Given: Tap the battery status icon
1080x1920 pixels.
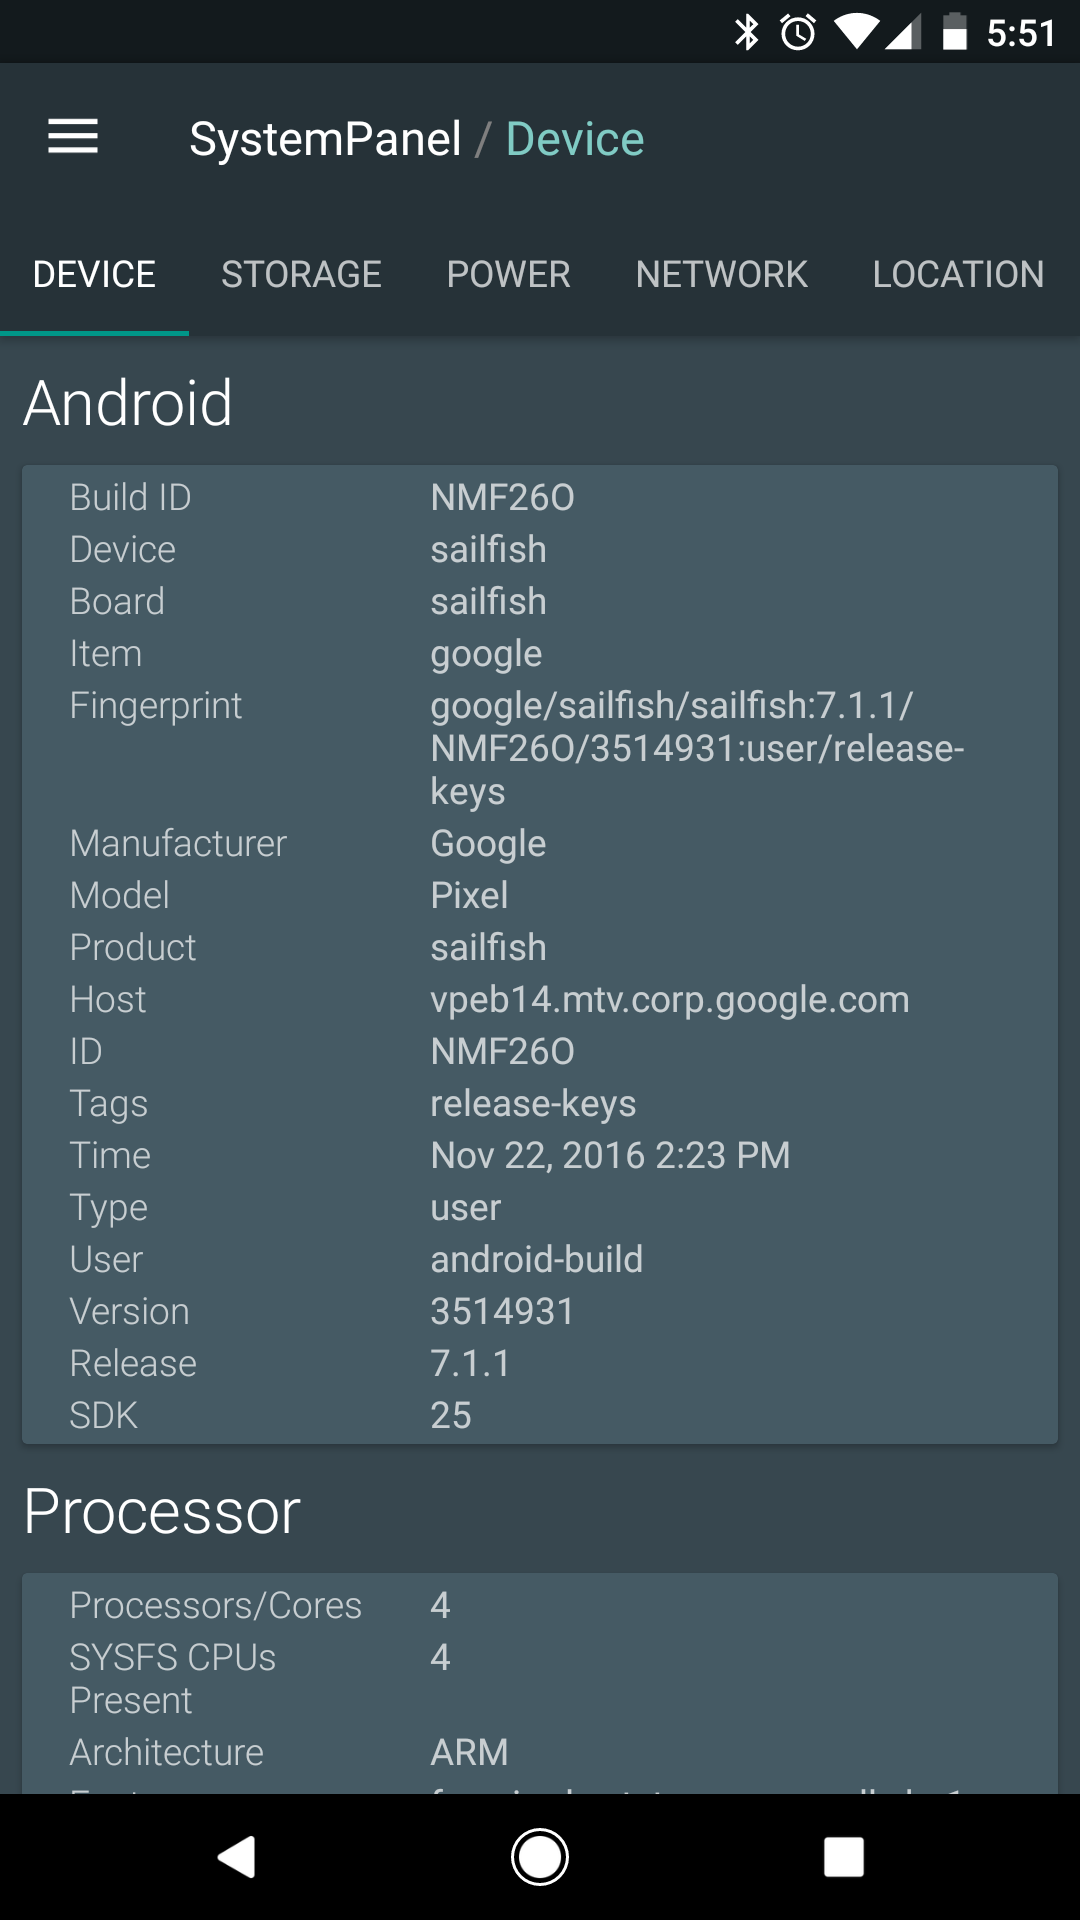Looking at the screenshot, I should [955, 32].
